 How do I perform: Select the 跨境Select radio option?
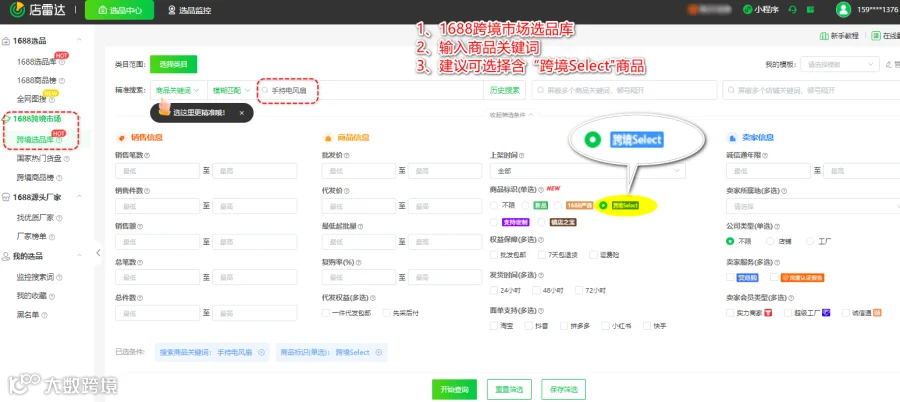click(x=603, y=205)
